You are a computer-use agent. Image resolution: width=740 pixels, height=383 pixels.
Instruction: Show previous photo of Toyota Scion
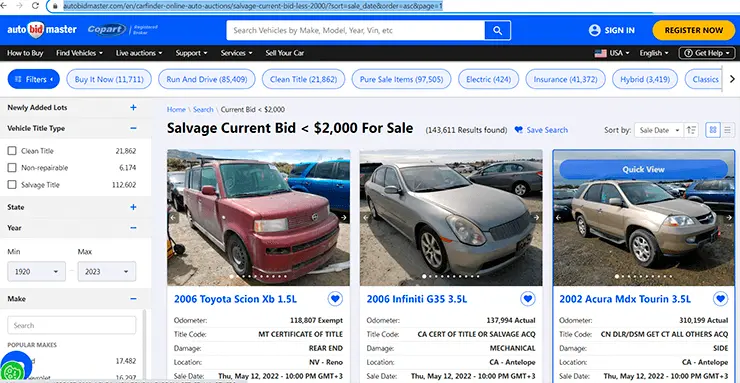[x=173, y=217]
